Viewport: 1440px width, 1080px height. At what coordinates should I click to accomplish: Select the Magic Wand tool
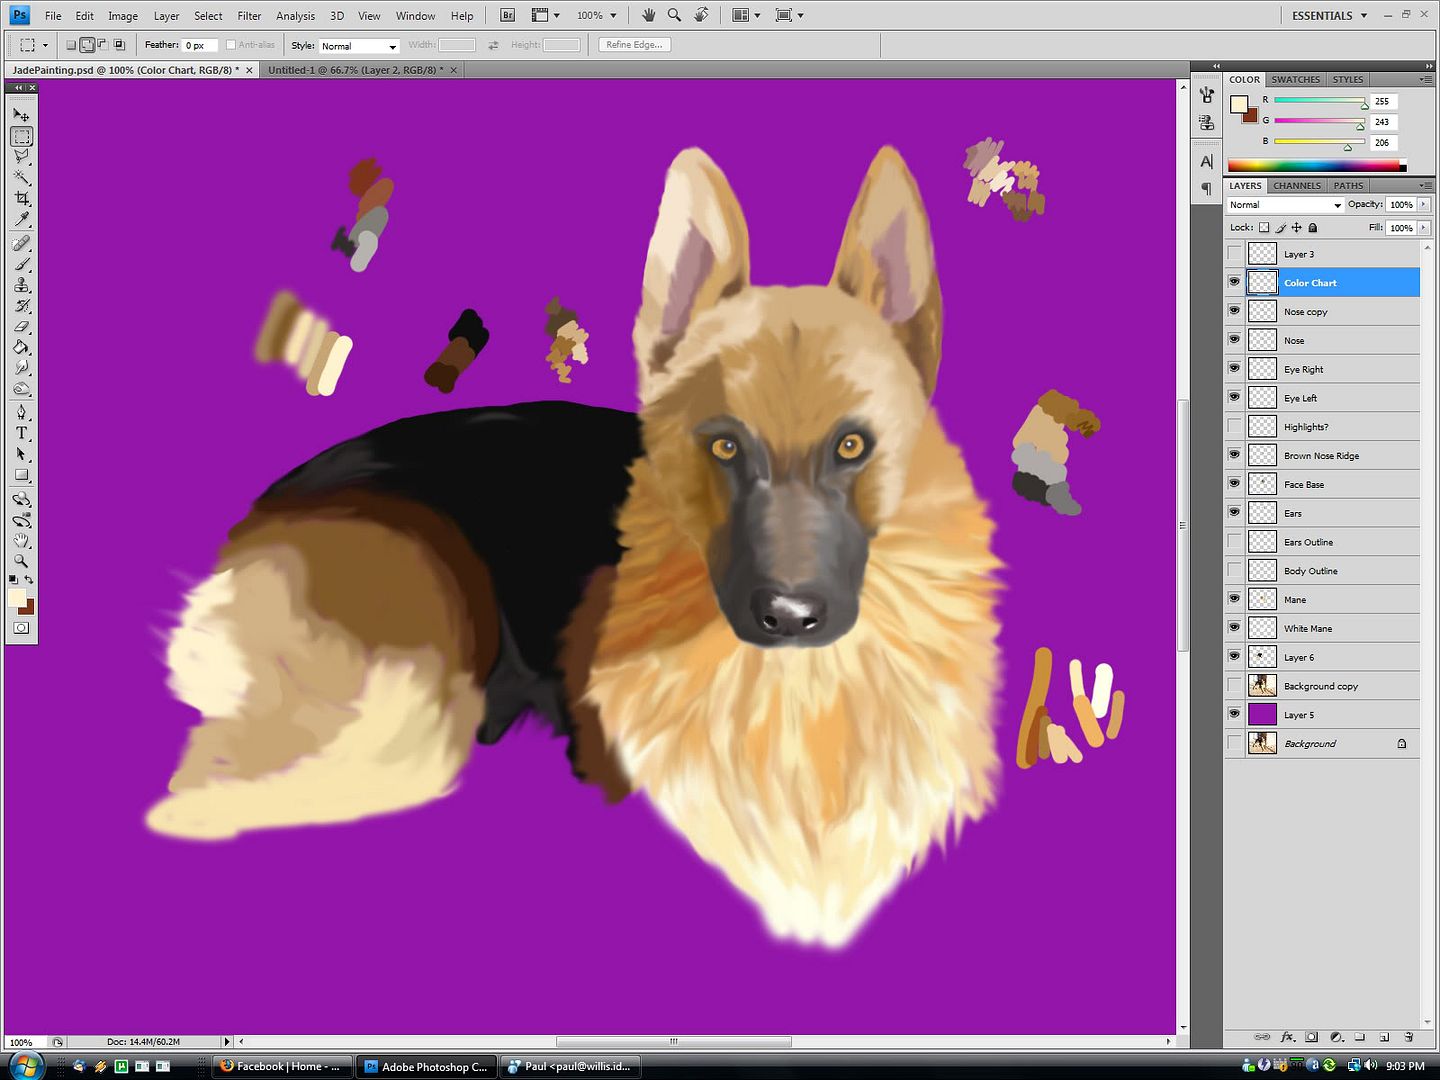pos(21,177)
